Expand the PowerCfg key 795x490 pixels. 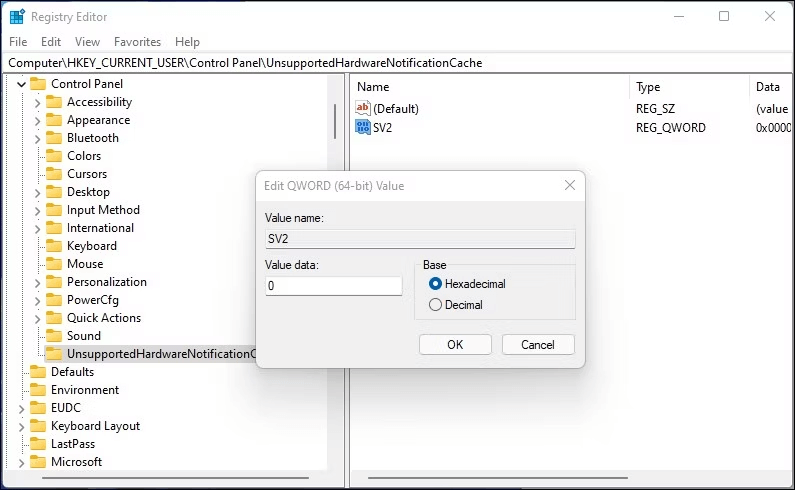pos(37,301)
